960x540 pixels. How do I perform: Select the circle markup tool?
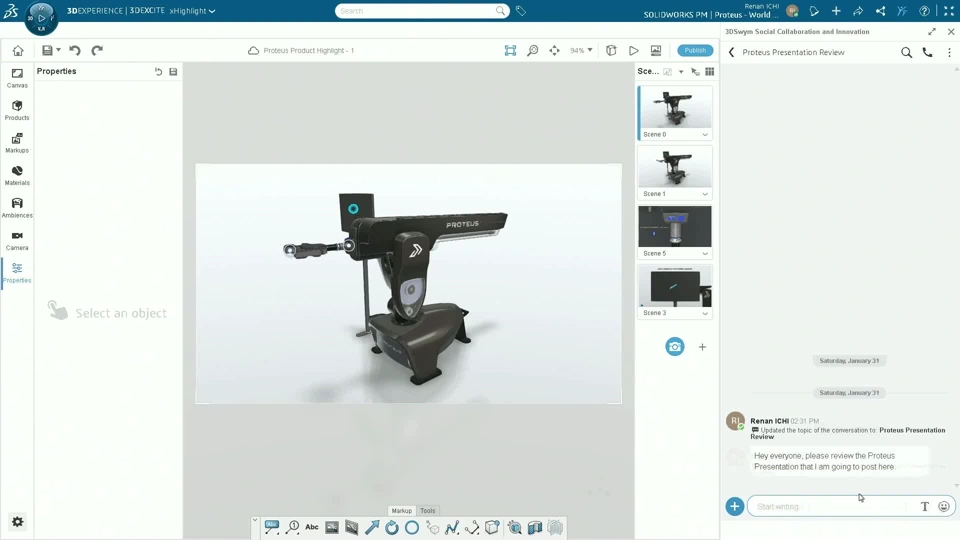(x=412, y=527)
